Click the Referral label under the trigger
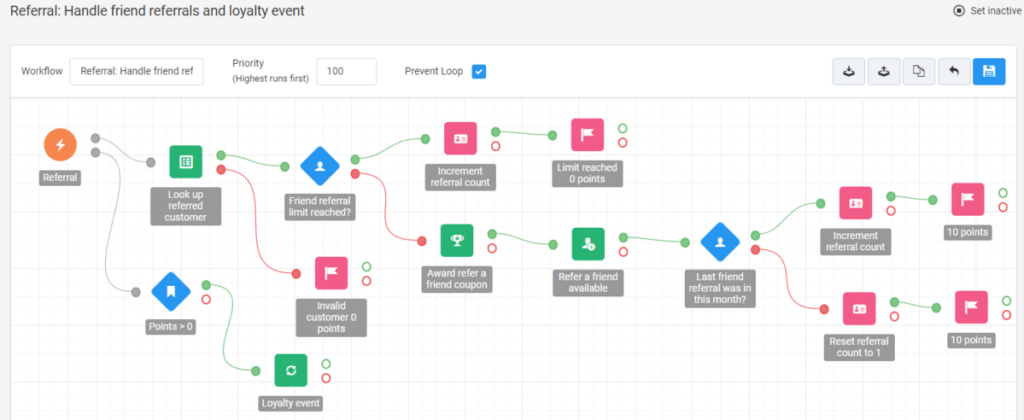 (60, 177)
